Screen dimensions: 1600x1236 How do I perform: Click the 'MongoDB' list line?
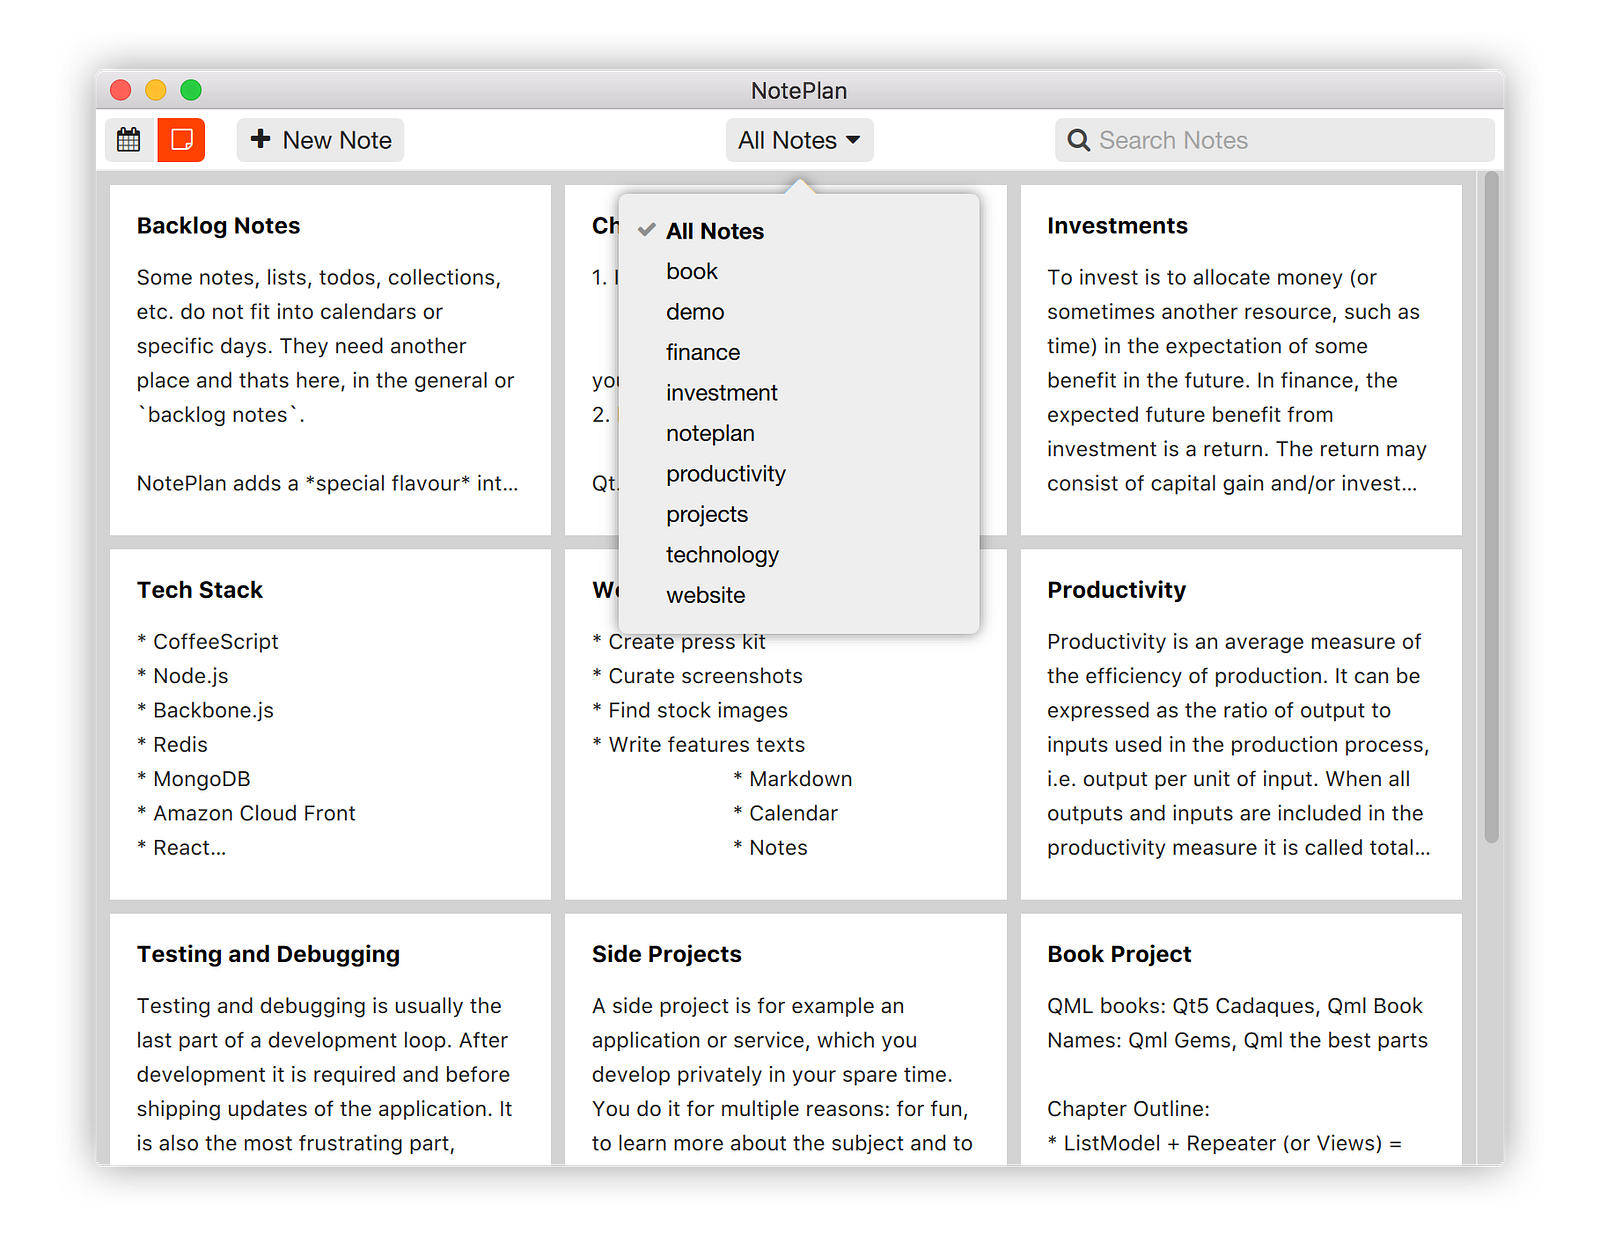point(194,779)
